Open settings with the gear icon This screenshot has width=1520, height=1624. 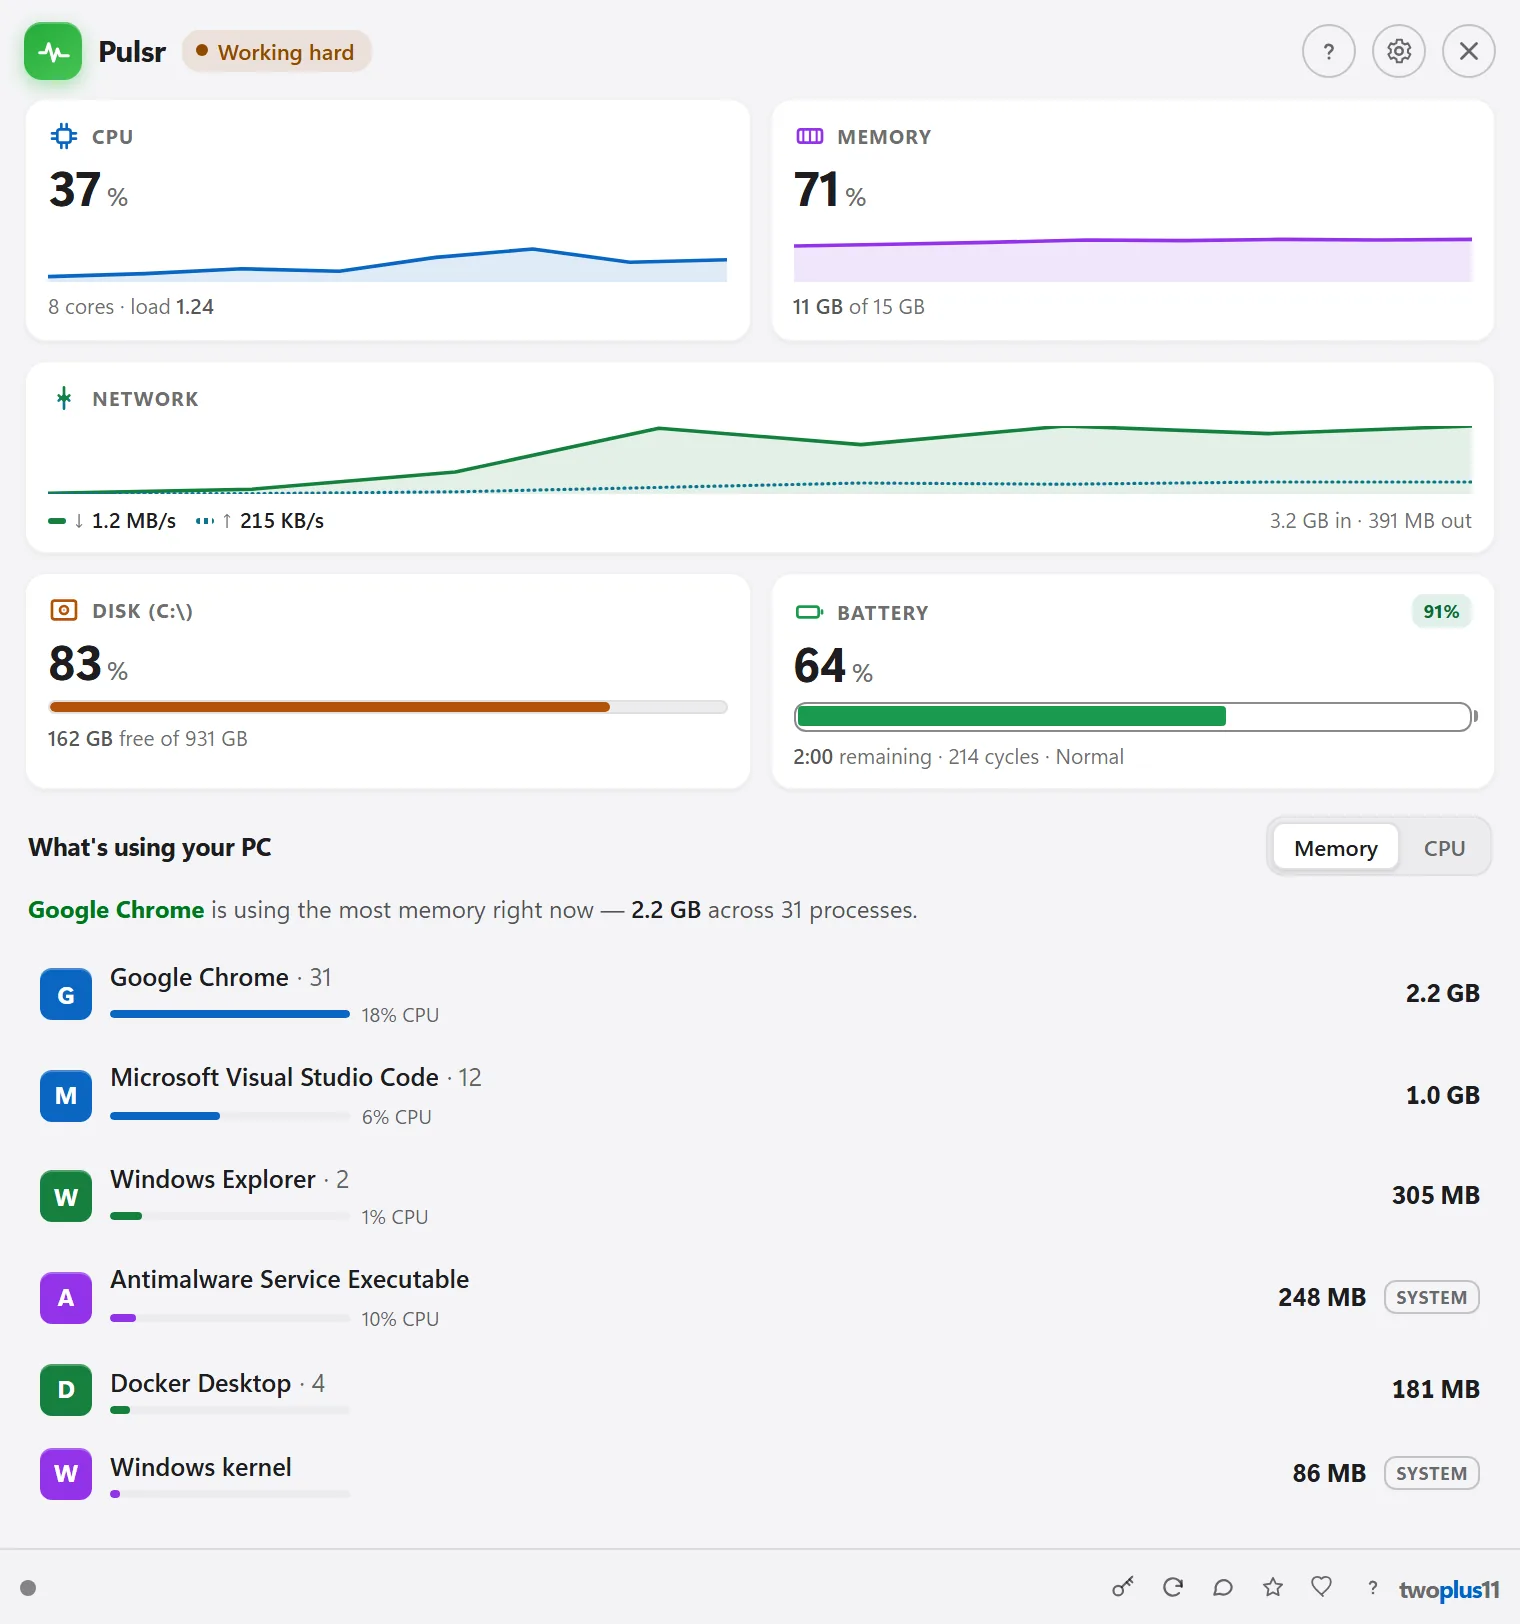point(1398,51)
